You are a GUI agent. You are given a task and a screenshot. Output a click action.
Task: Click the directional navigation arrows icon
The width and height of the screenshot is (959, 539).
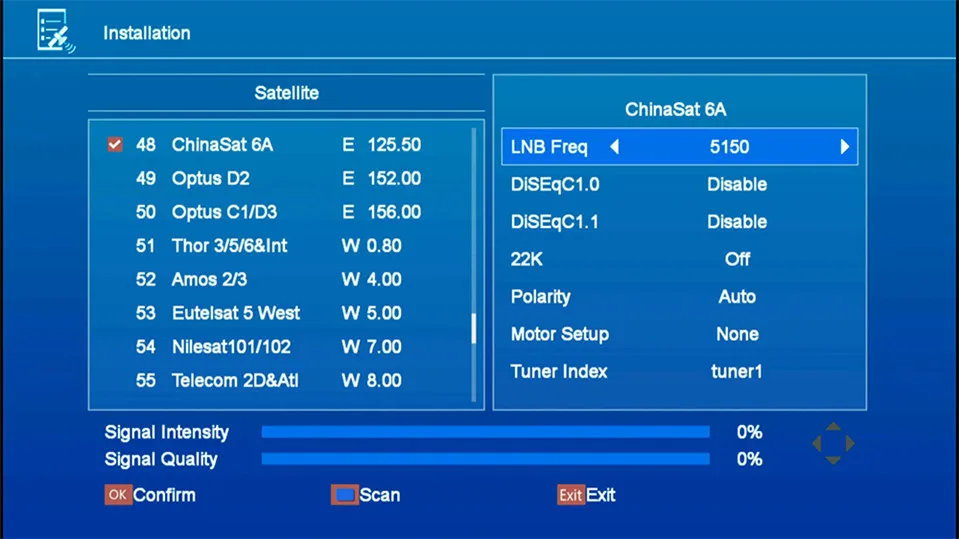coord(833,444)
